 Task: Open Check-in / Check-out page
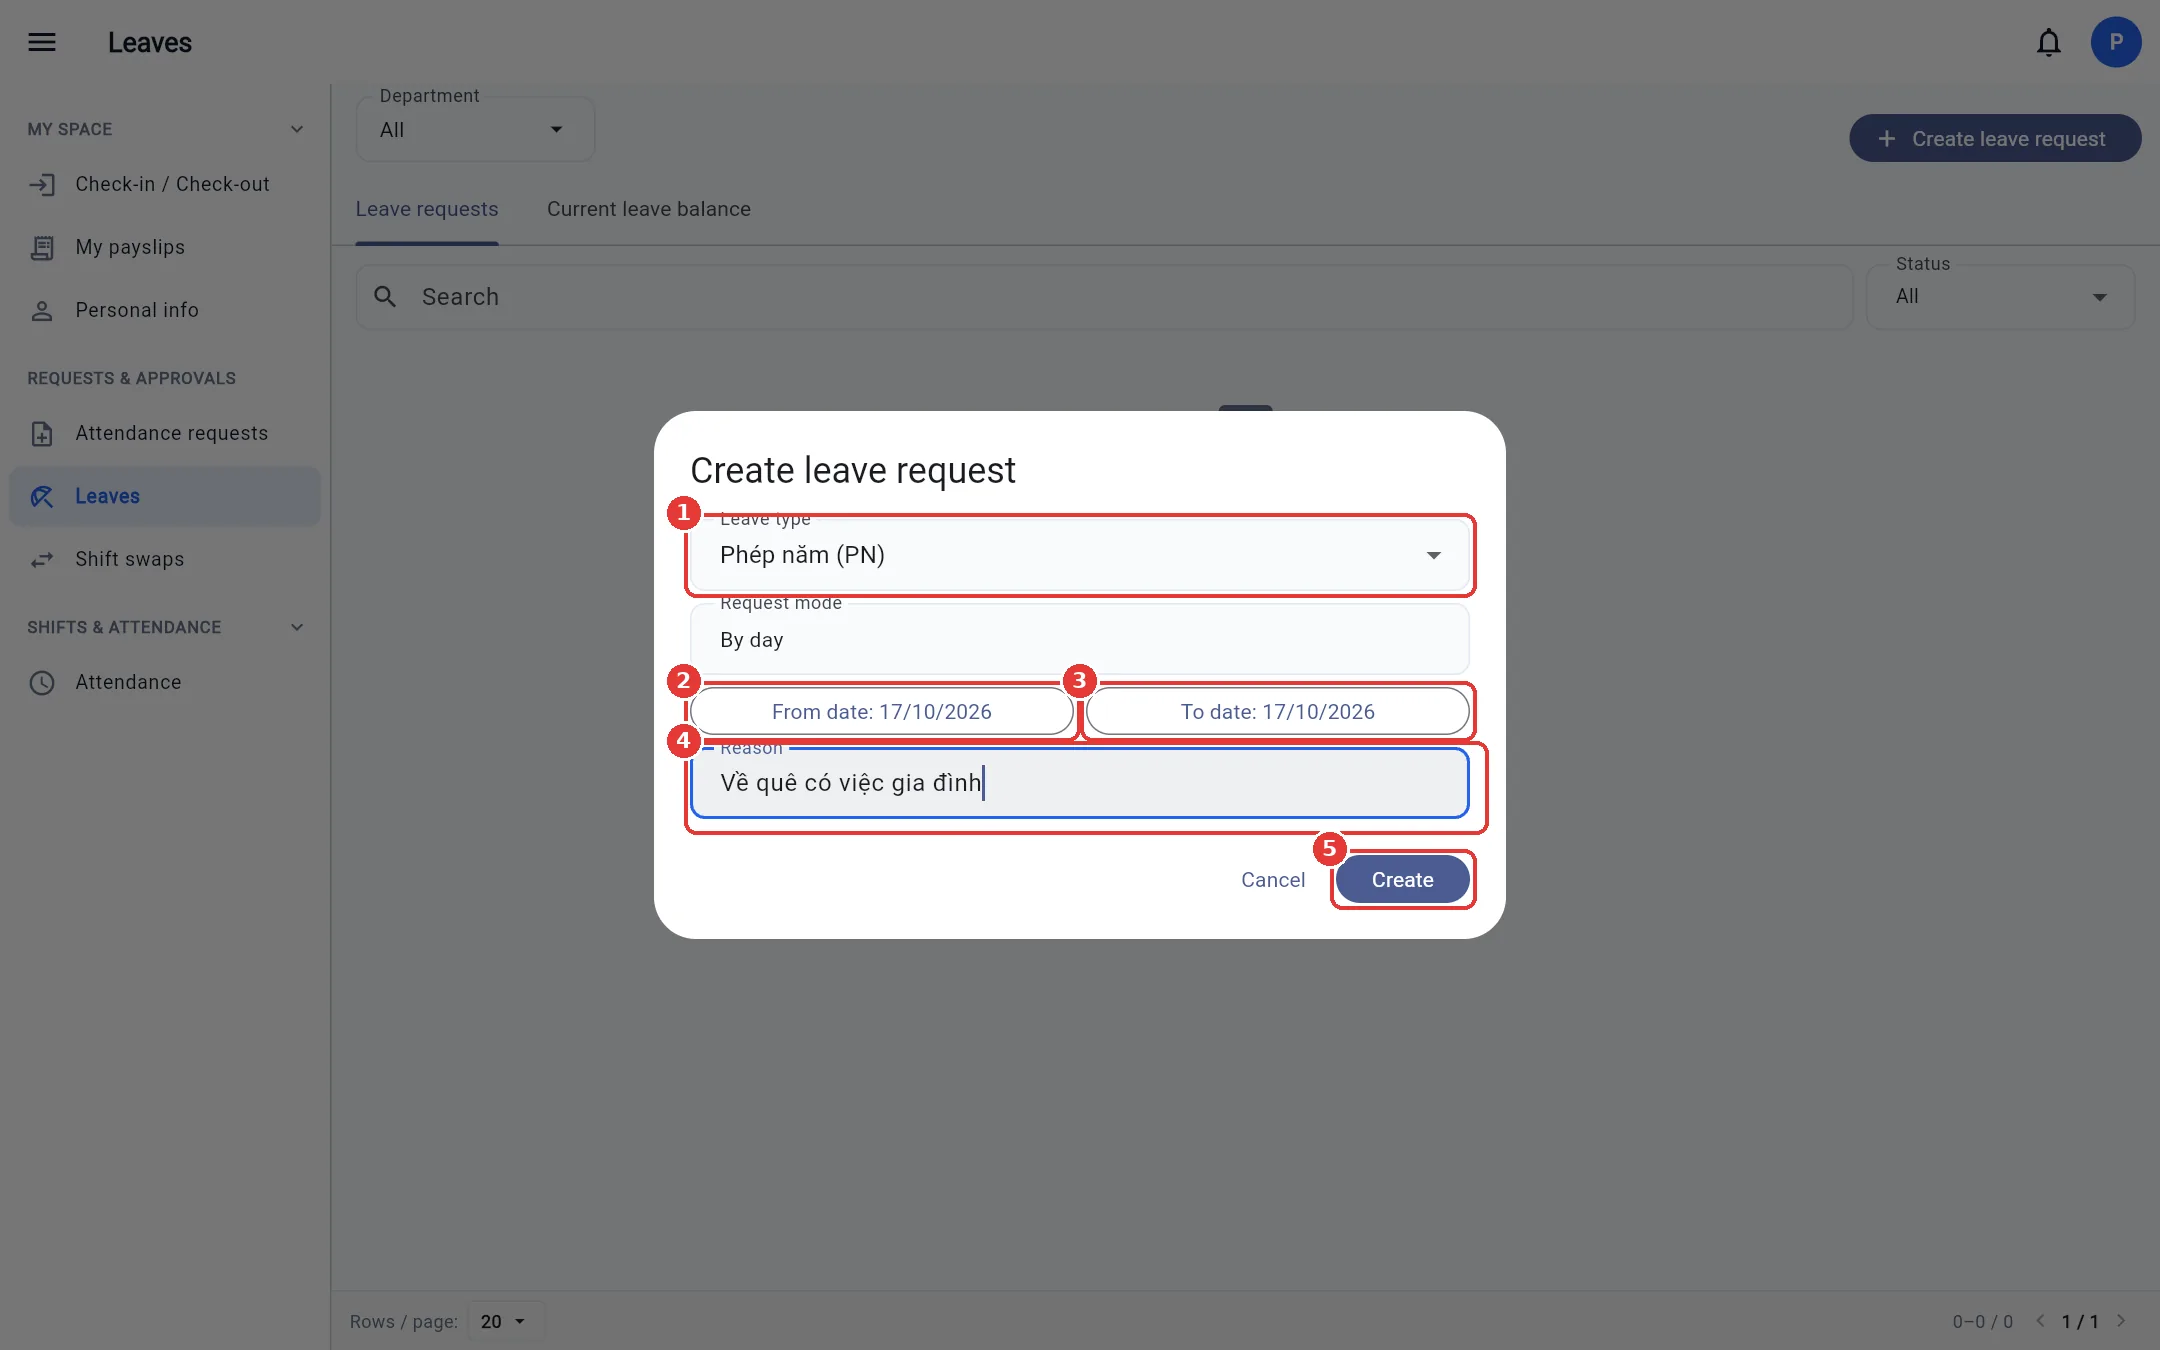click(x=165, y=185)
